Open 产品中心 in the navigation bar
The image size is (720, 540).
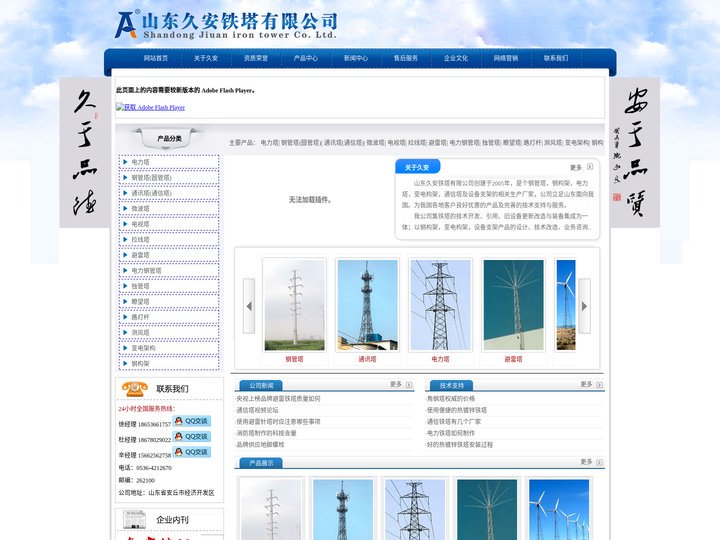coord(306,58)
